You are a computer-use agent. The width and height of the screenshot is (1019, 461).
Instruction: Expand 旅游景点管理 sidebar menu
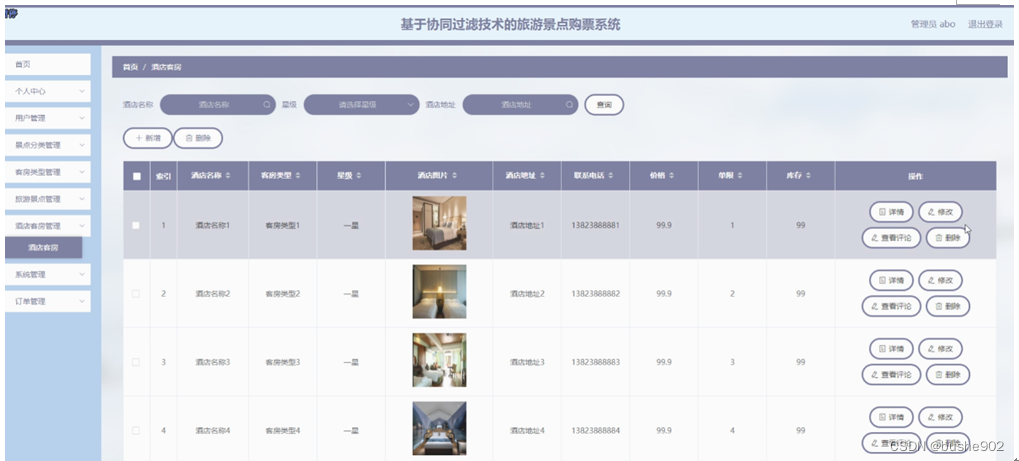click(x=47, y=199)
